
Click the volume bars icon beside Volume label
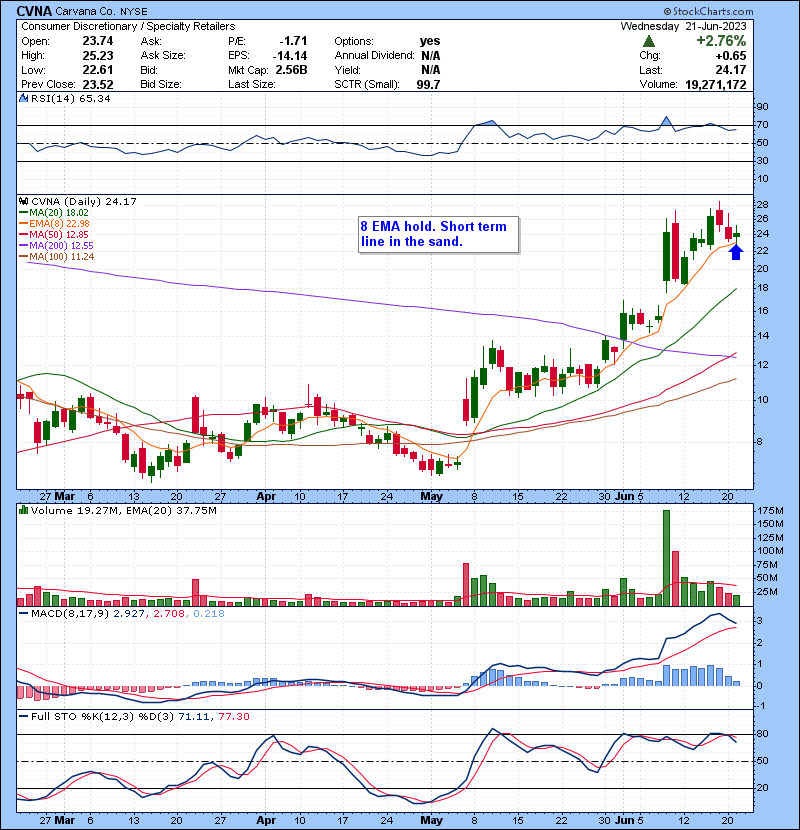click(x=23, y=510)
